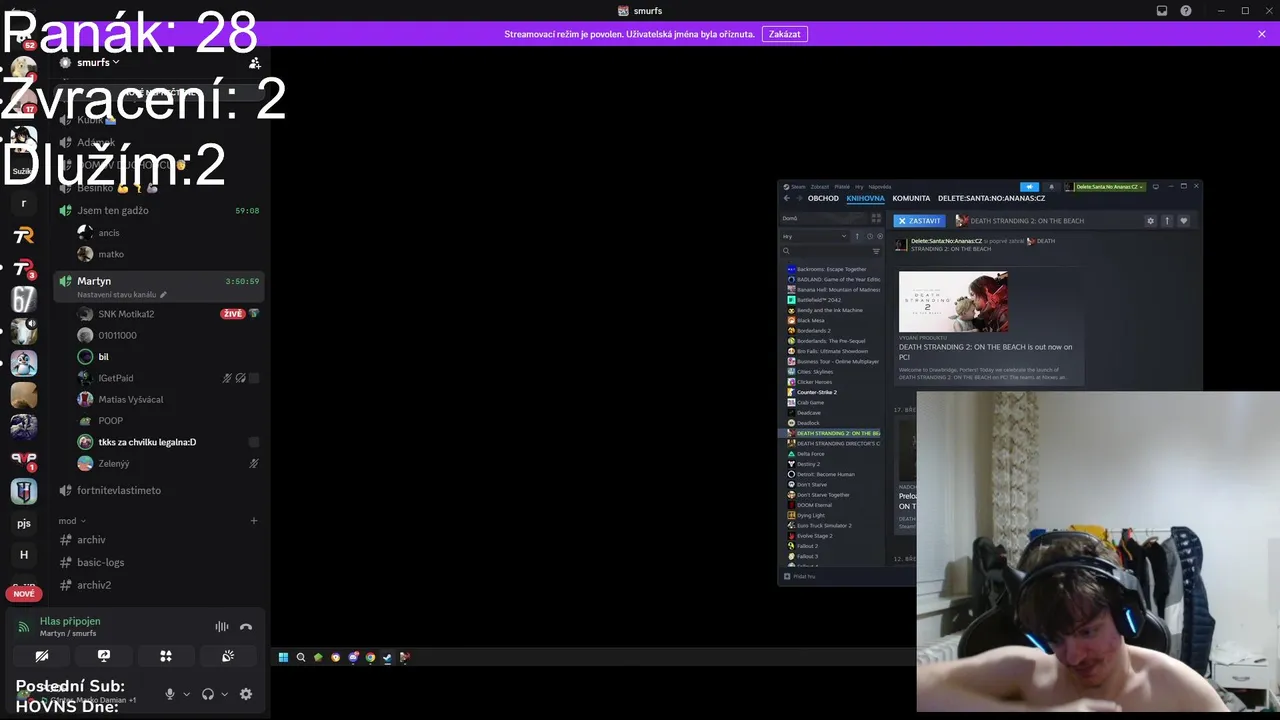Click Zakázat in the streamer mode banner
The height and width of the screenshot is (720, 1280).
pyautogui.click(x=784, y=34)
